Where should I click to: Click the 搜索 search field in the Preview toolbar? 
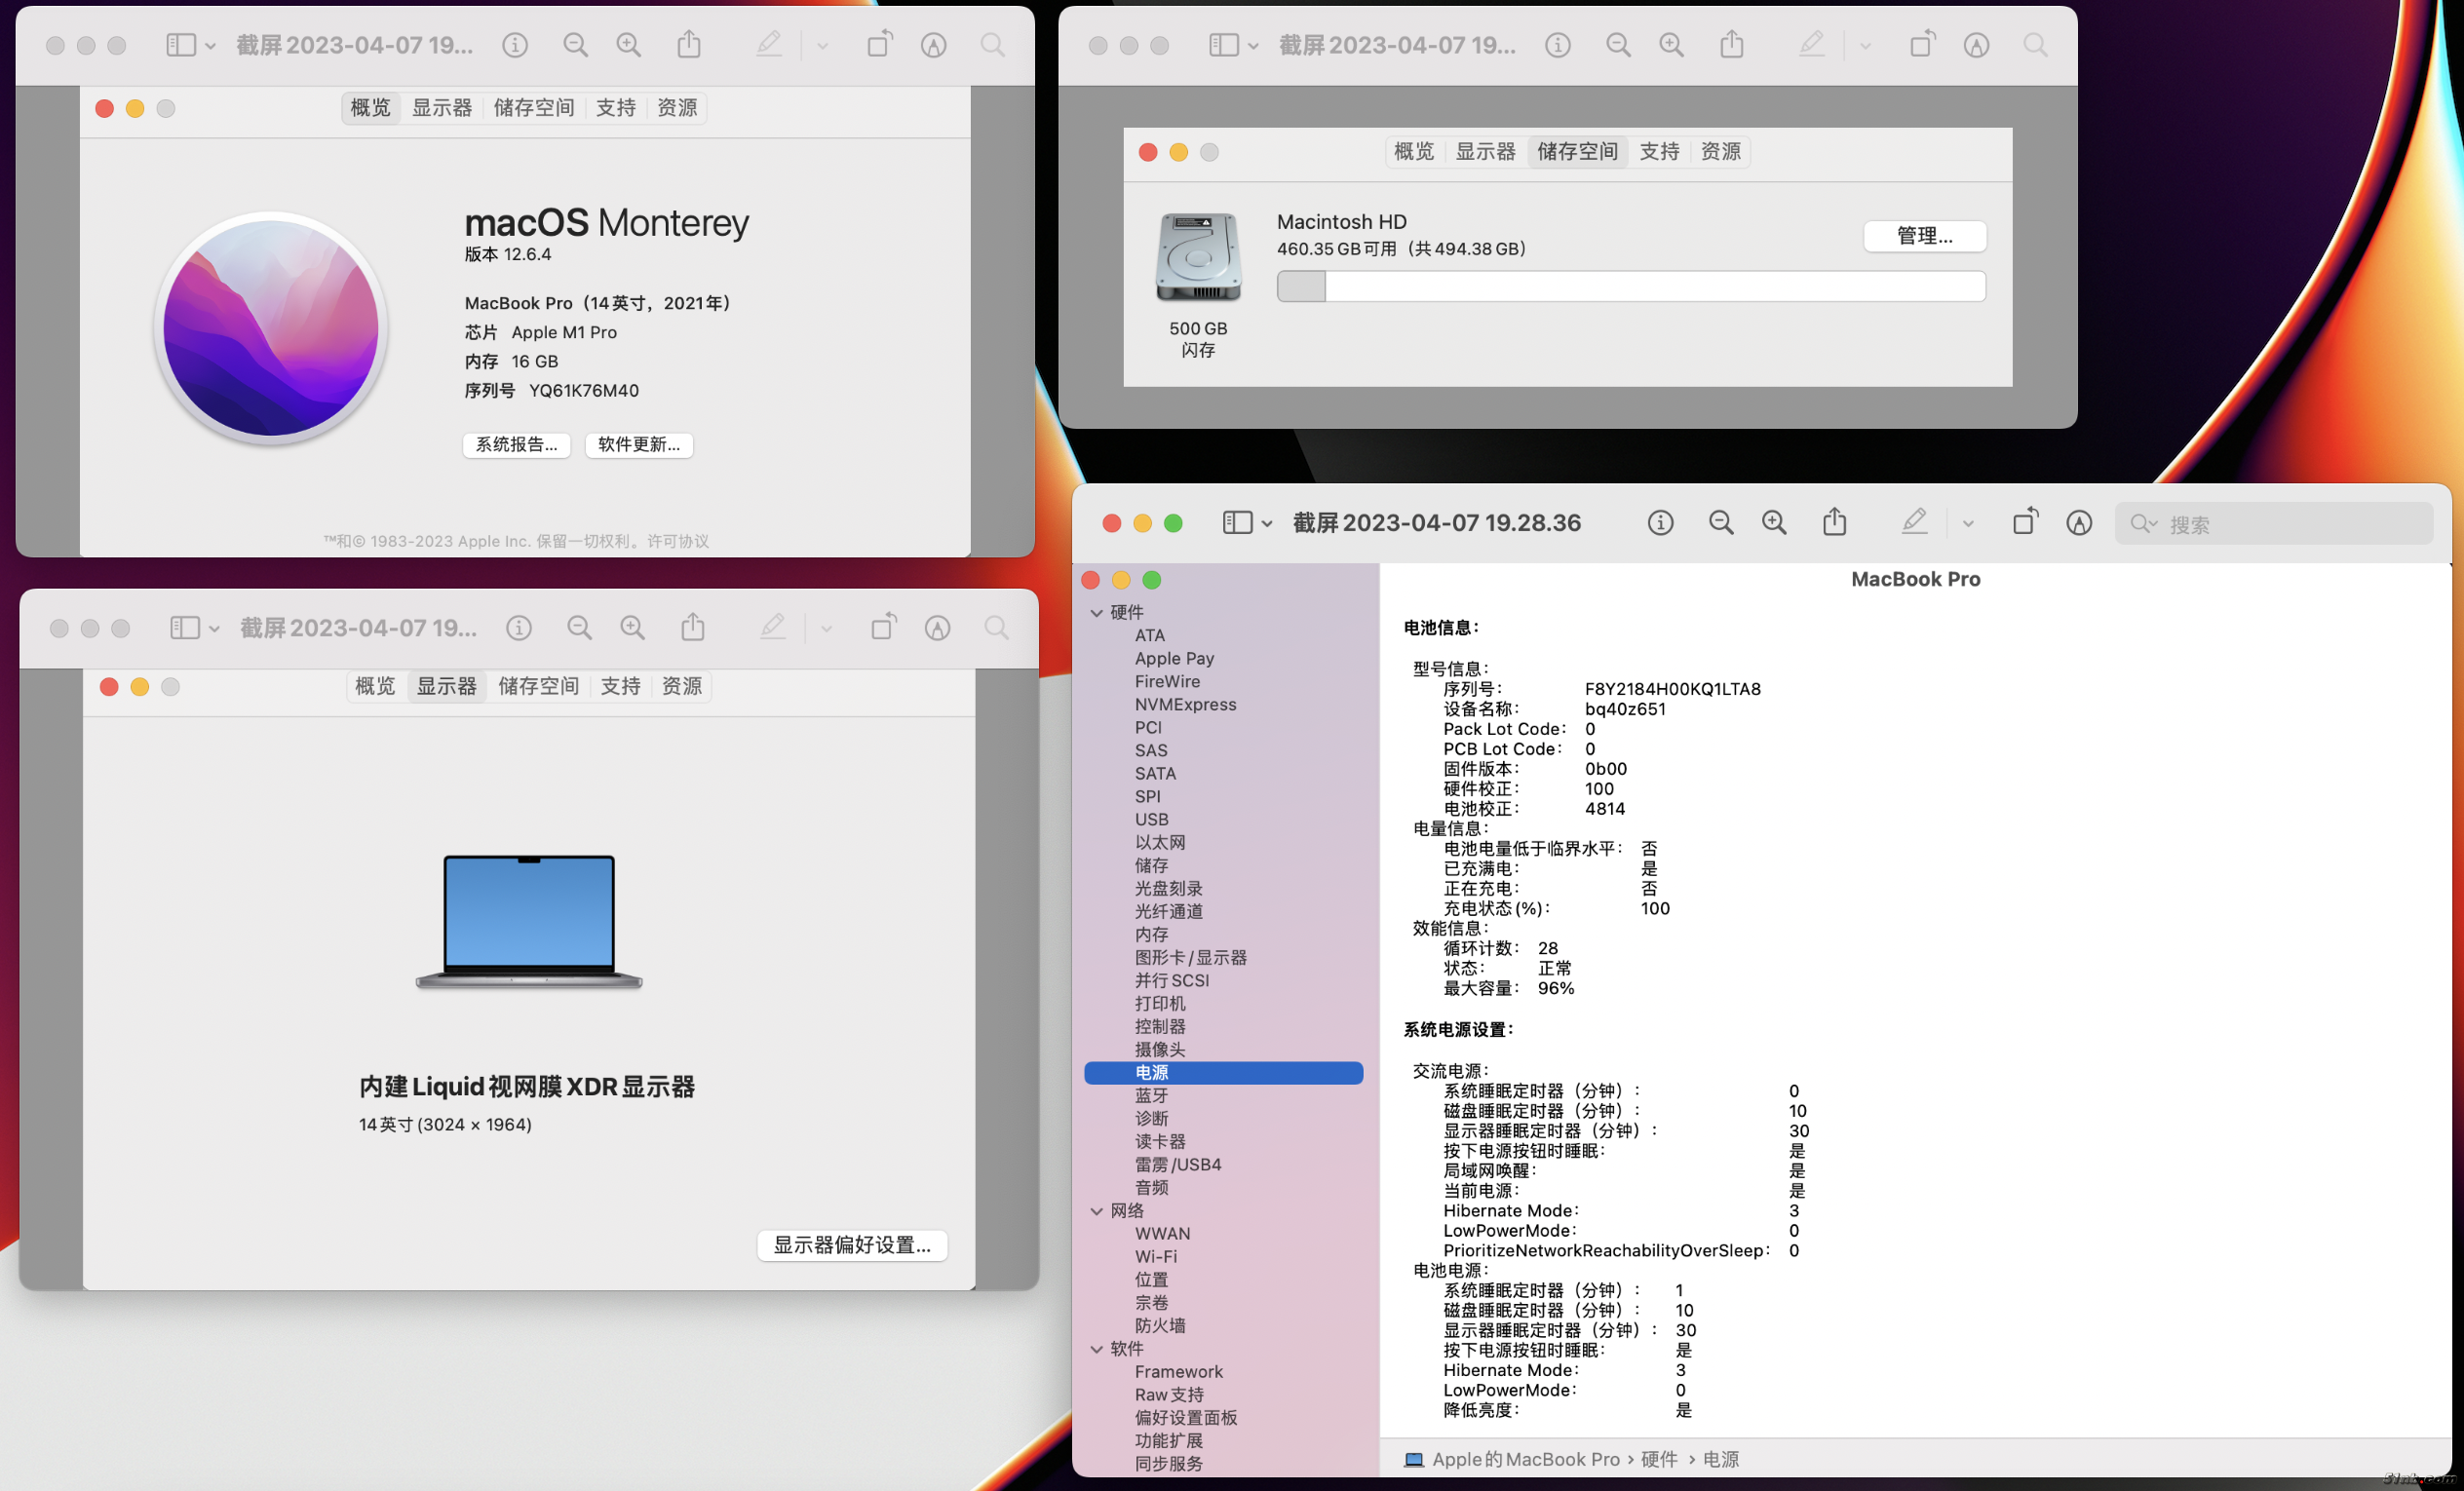pyautogui.click(x=2273, y=524)
